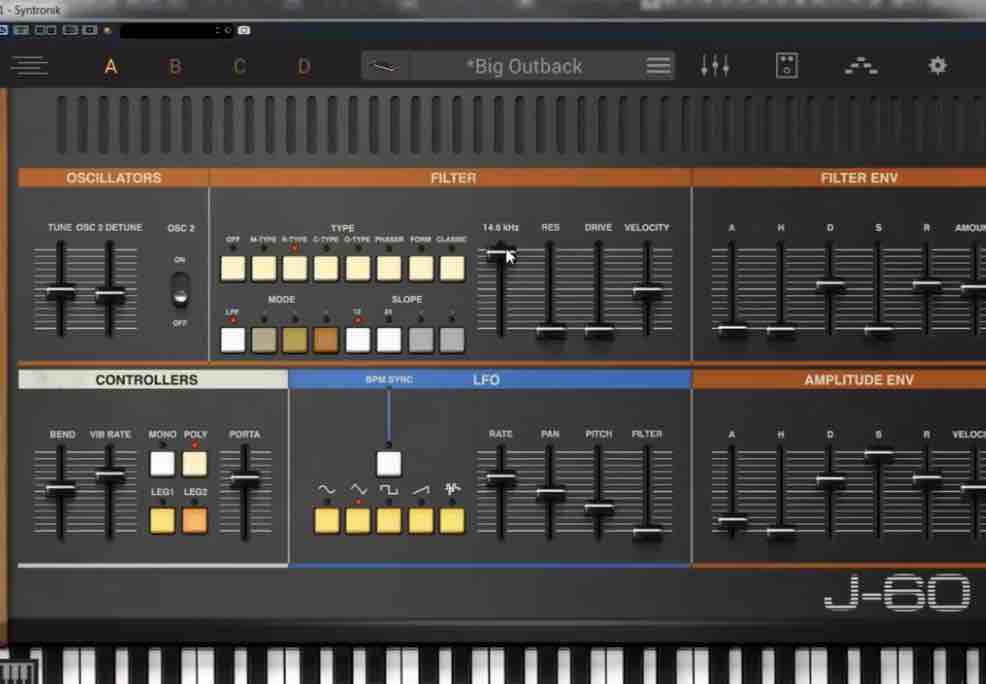Enable LEG2 legato button
986x684 pixels.
[194, 521]
